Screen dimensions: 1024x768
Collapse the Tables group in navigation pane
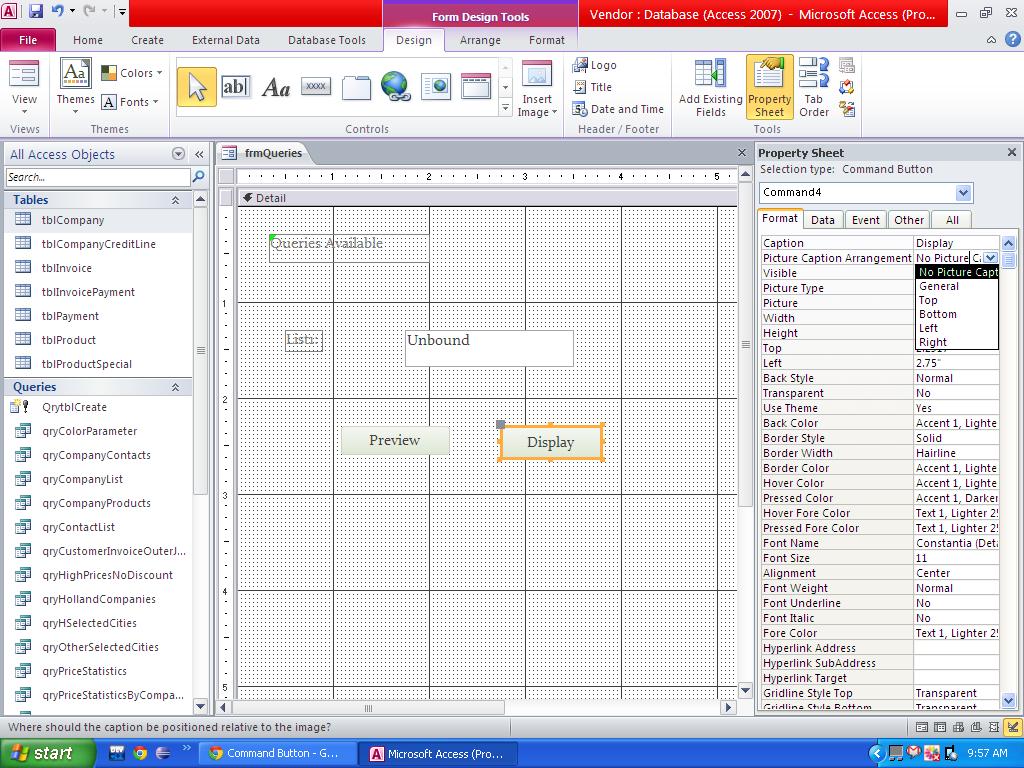pos(175,200)
